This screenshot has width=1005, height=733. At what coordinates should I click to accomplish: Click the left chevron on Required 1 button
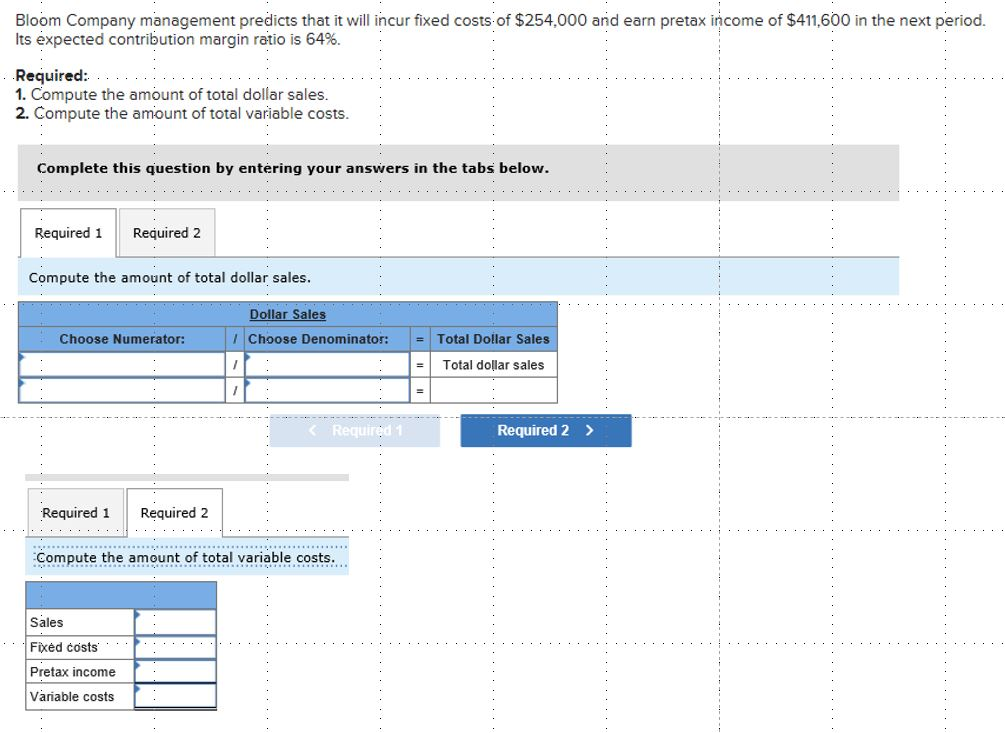point(313,431)
